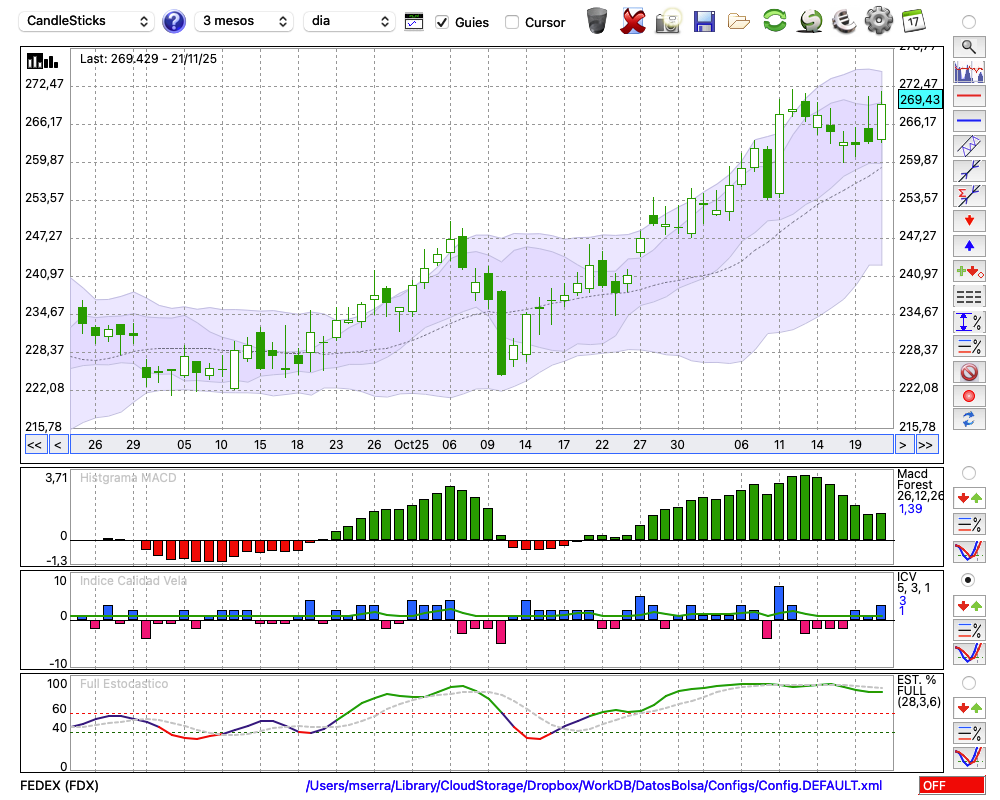Click MACD panel red/green arrows button

[x=969, y=498]
